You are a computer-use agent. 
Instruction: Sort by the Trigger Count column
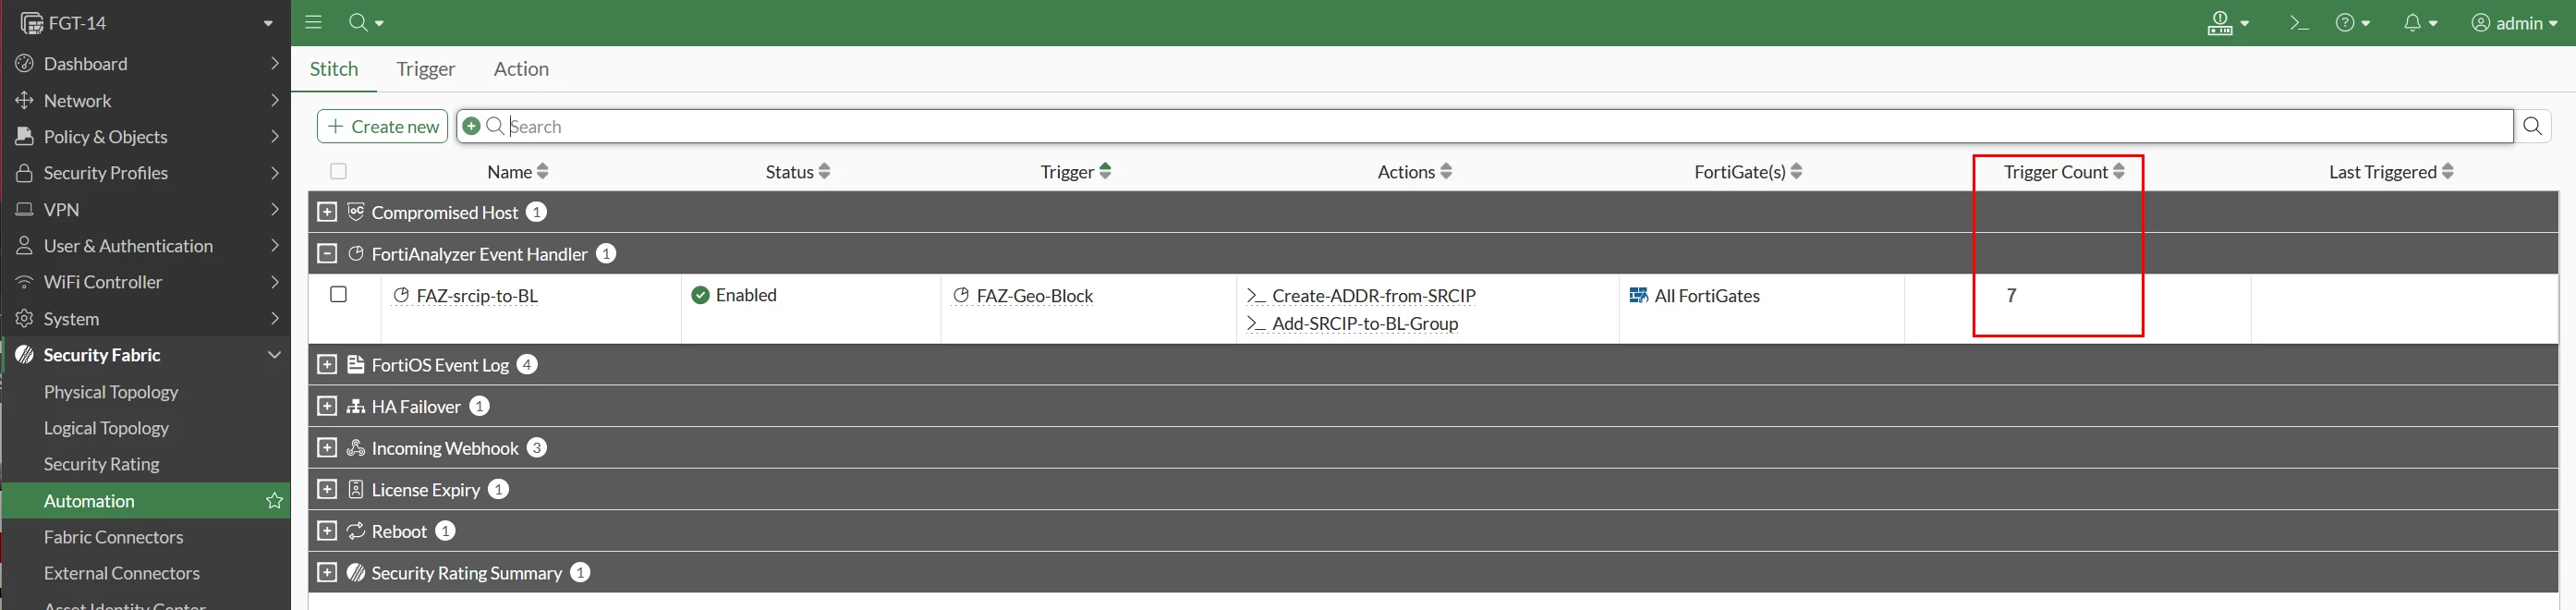[2064, 171]
